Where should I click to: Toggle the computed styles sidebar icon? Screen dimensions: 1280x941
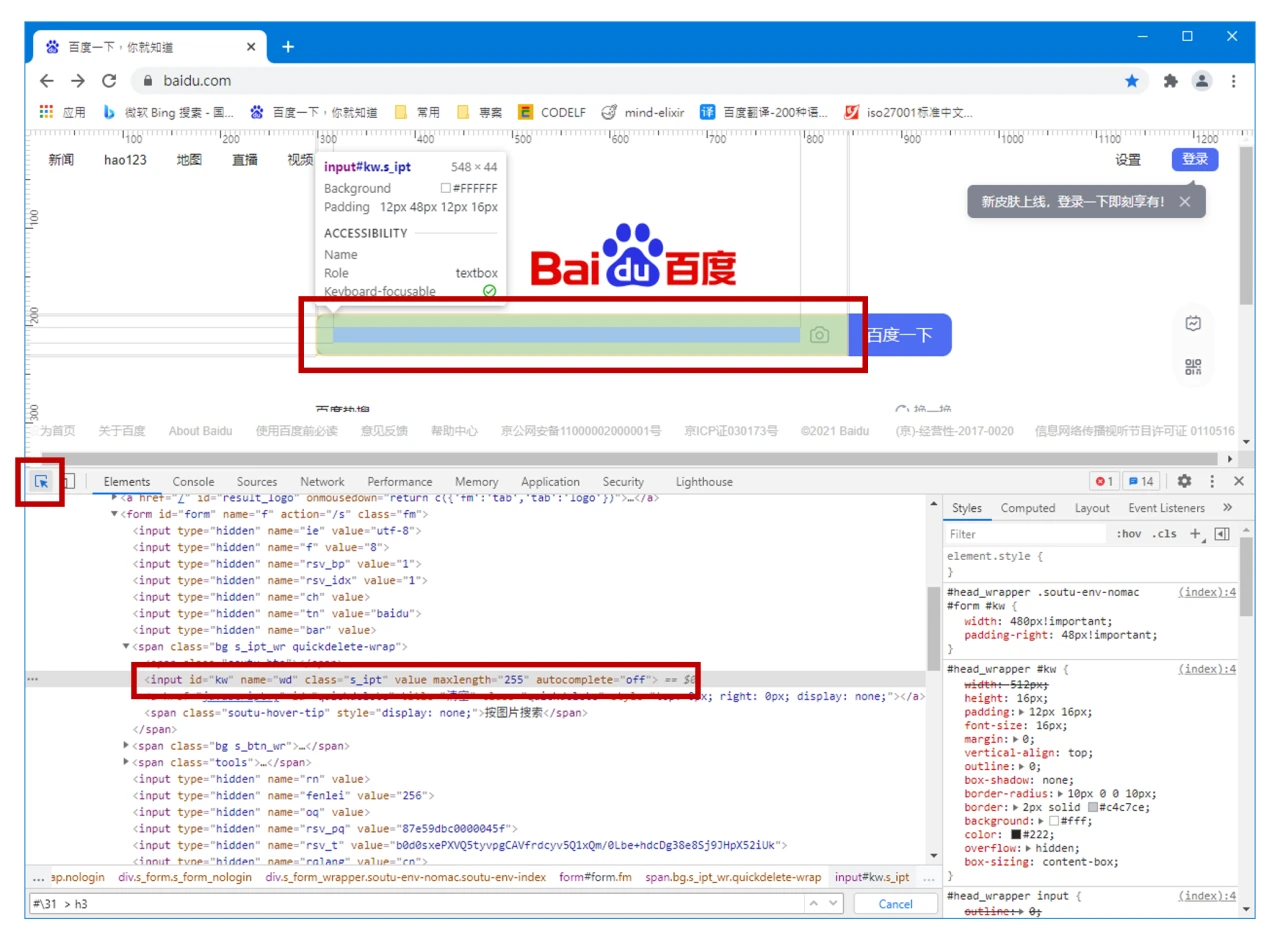click(1220, 535)
